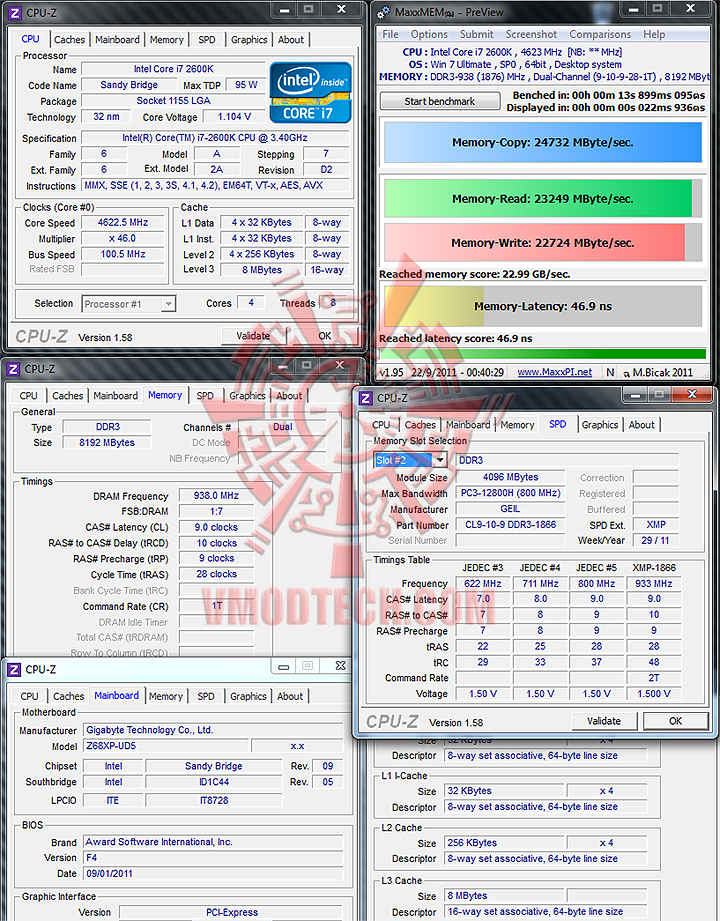Close the Mainboard CPU-Z window
The width and height of the screenshot is (720, 921).
[341, 665]
